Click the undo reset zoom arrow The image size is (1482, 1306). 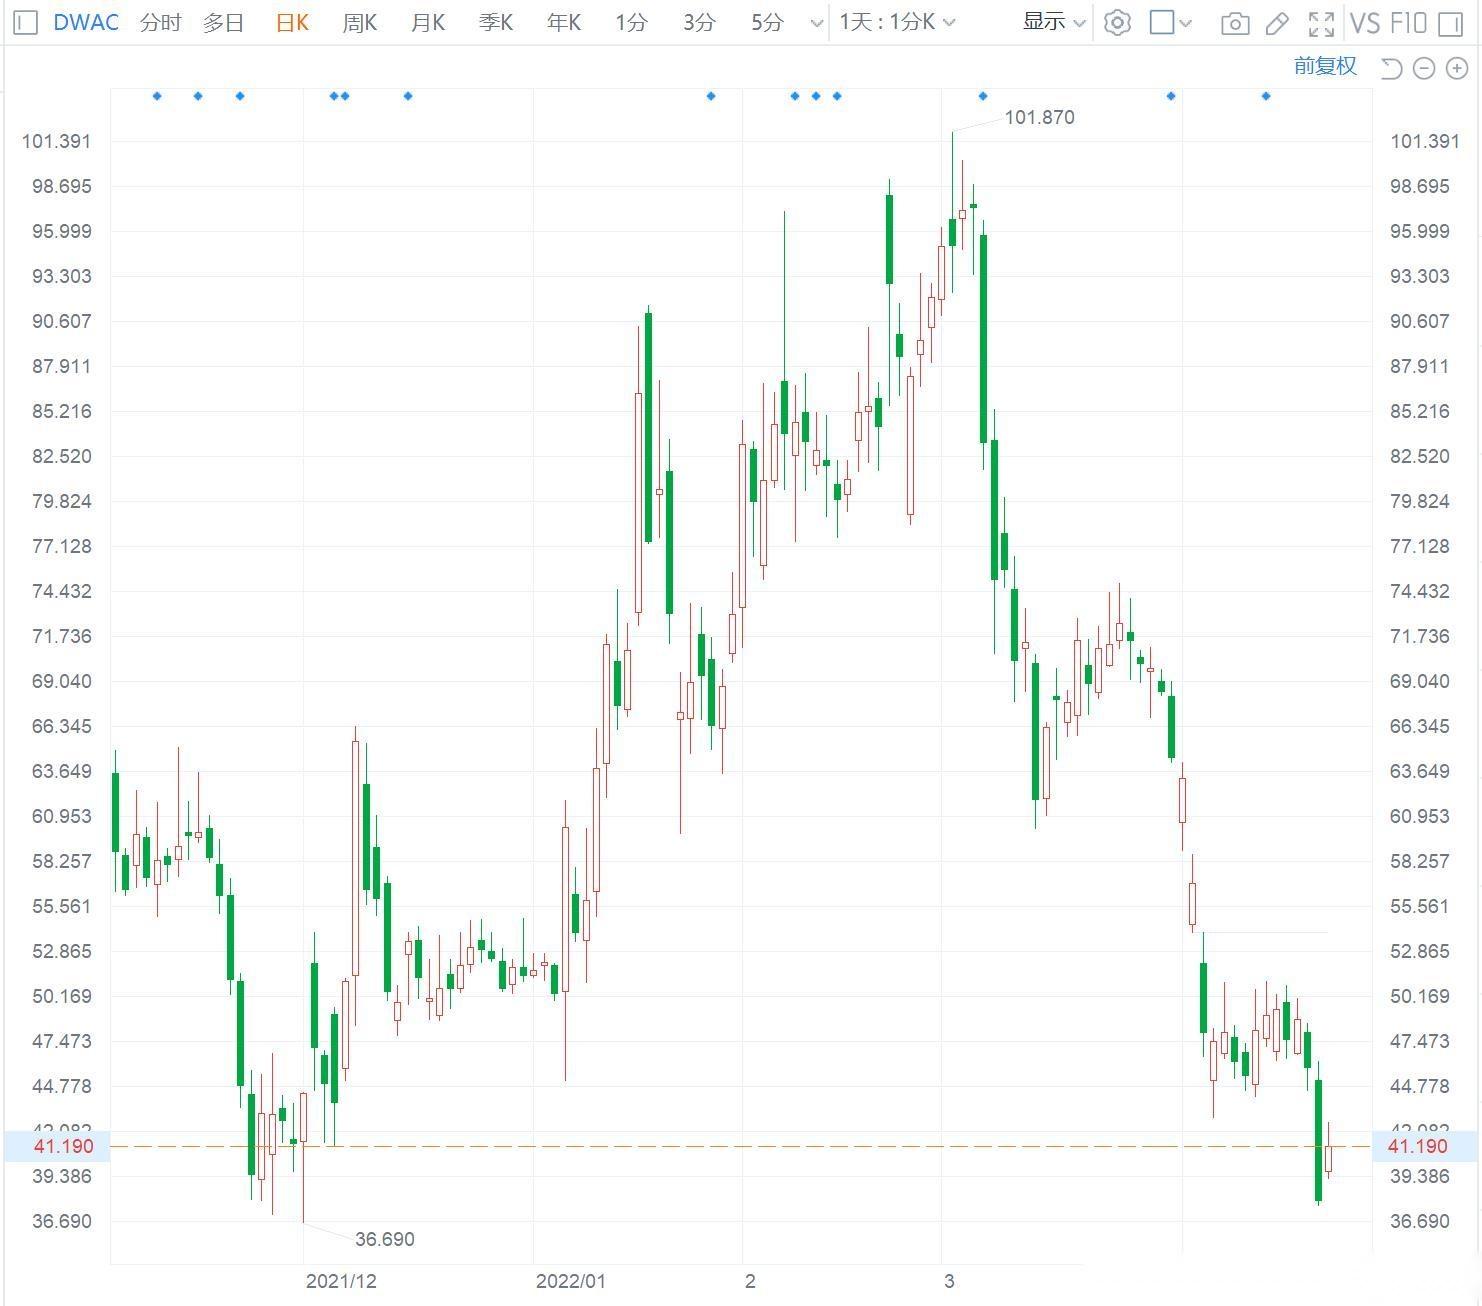point(1391,68)
